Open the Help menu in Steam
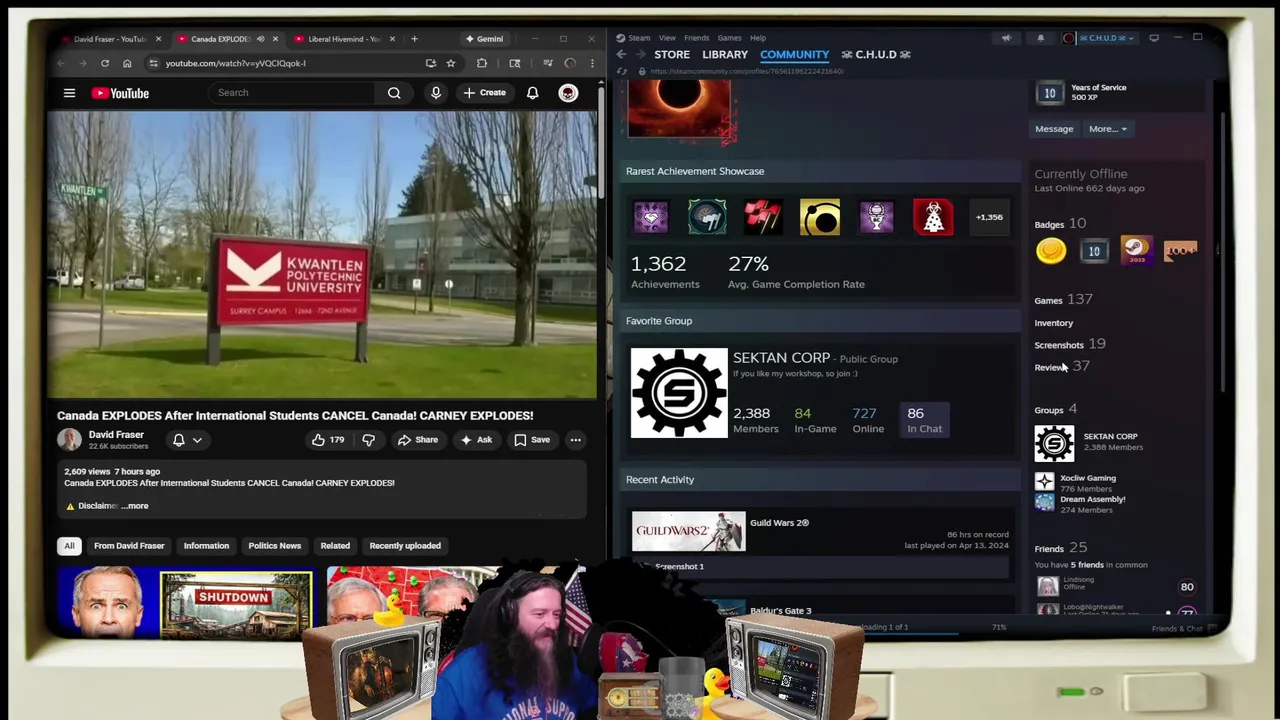The width and height of the screenshot is (1280, 720). 758,38
